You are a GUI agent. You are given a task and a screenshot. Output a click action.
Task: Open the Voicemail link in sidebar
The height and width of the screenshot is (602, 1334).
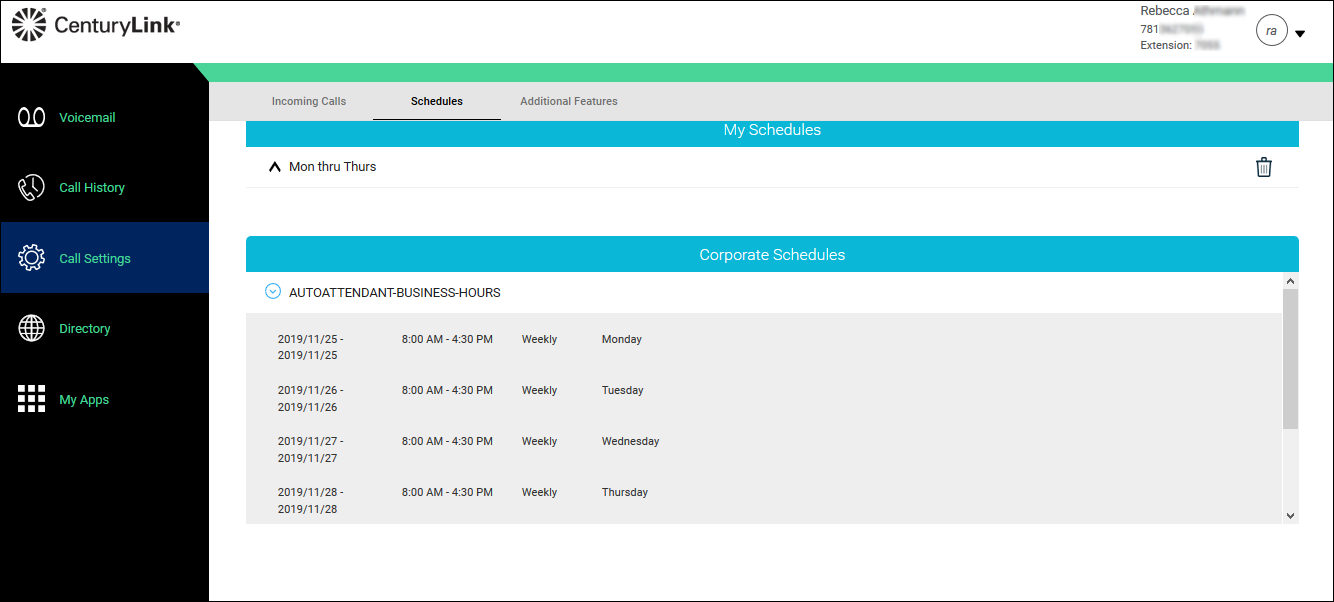coord(87,118)
